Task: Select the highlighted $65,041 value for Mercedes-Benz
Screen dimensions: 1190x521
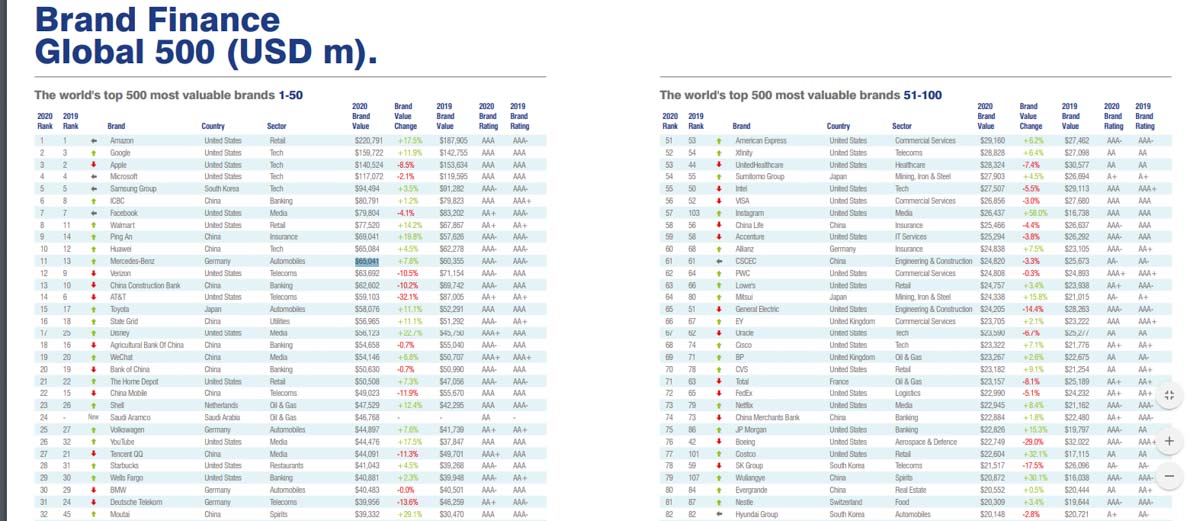Action: click(367, 261)
